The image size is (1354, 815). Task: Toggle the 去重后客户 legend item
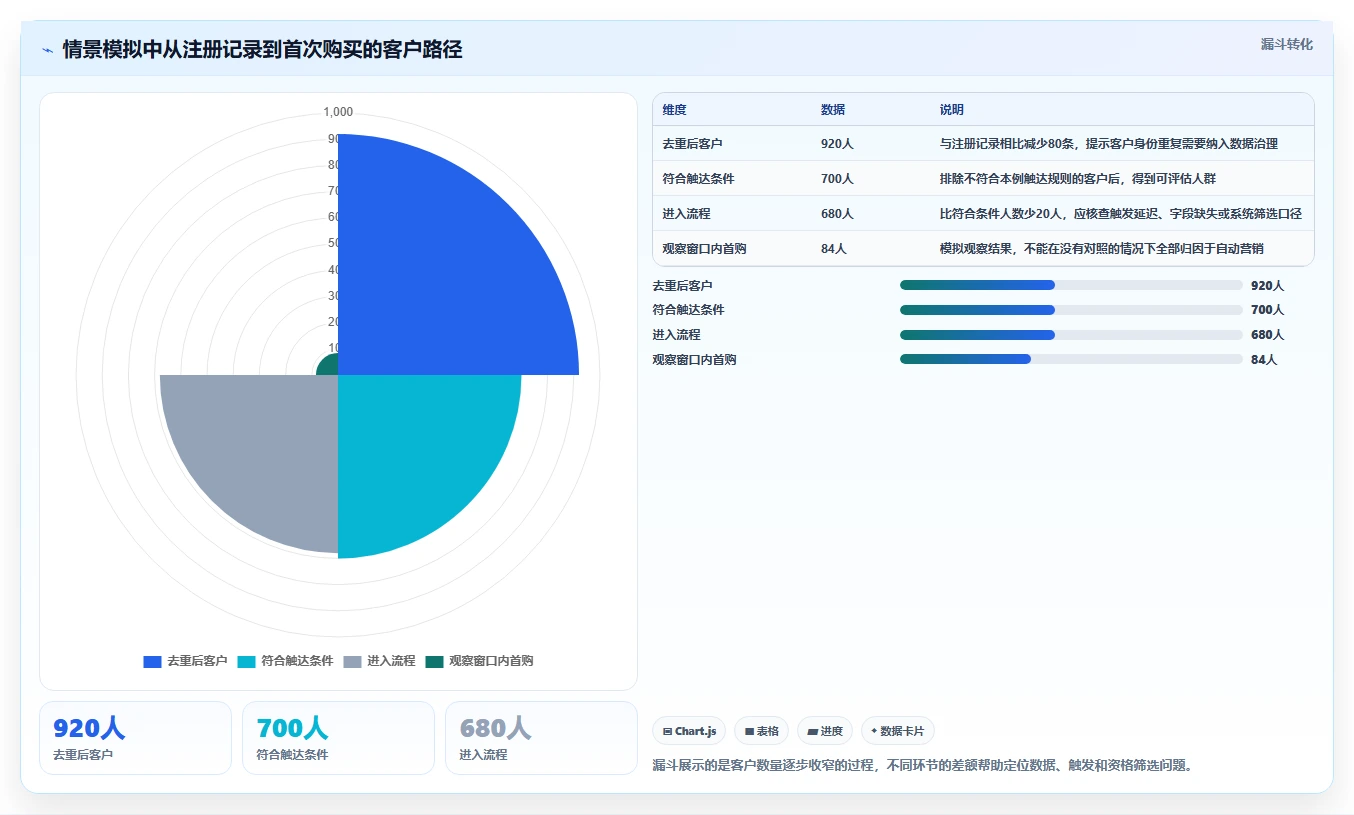[185, 661]
